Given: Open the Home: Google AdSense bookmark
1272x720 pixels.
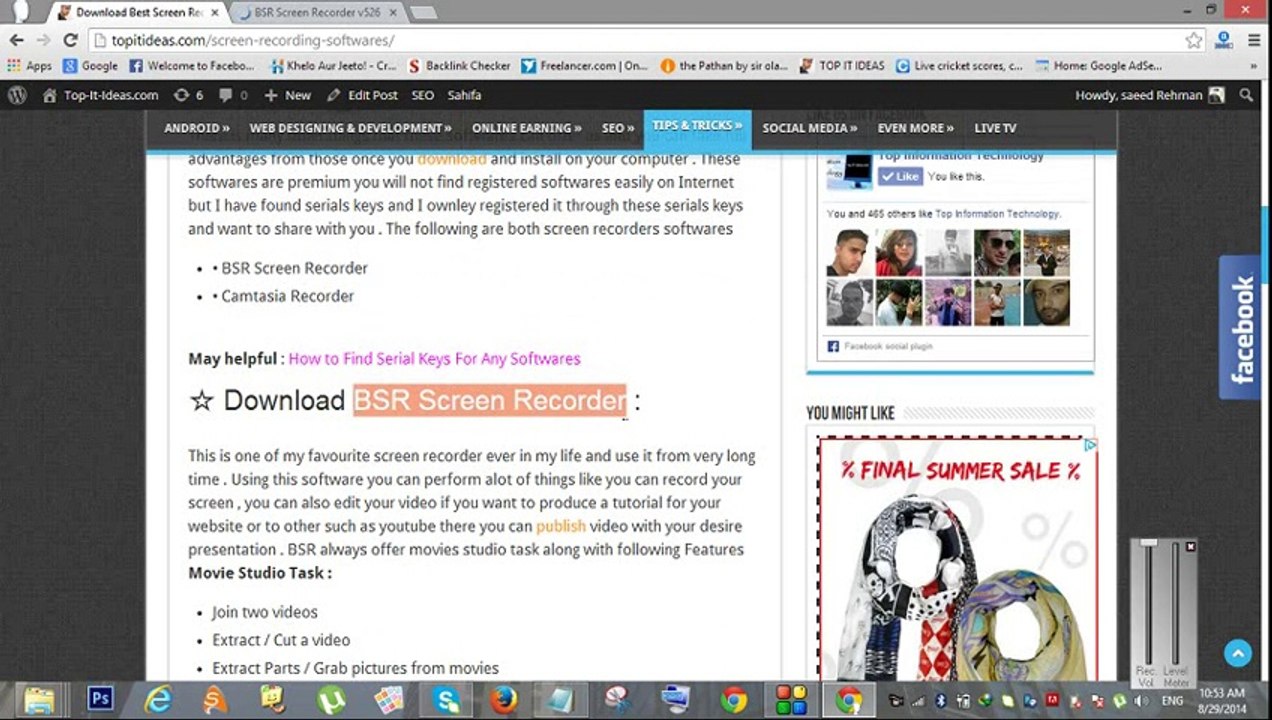Looking at the screenshot, I should [x=1099, y=66].
